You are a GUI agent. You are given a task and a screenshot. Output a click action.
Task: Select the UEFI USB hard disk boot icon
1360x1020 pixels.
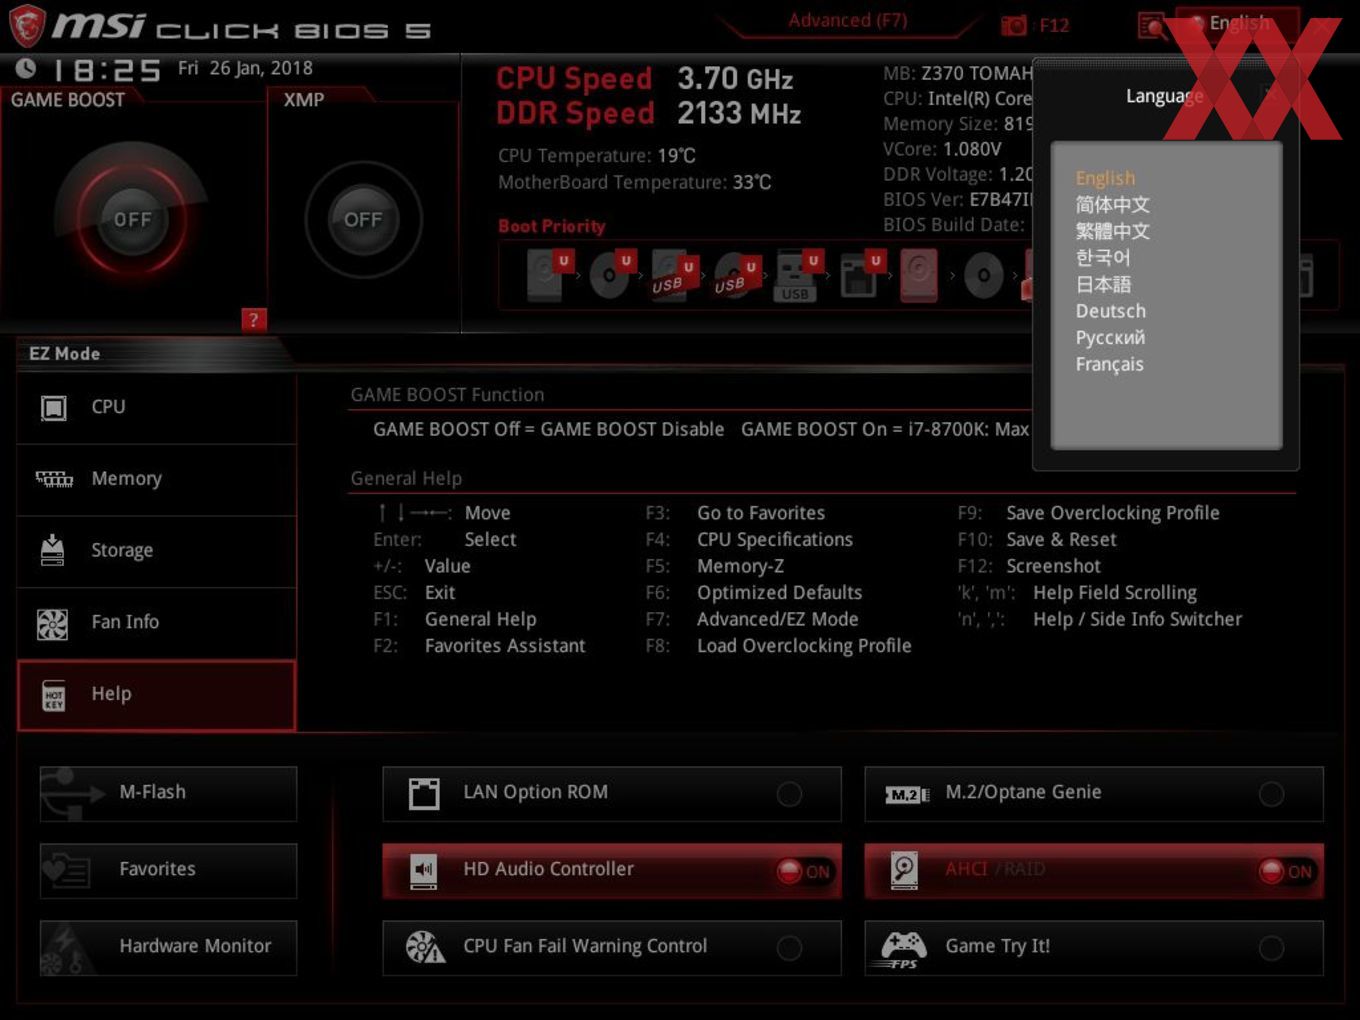[x=673, y=275]
